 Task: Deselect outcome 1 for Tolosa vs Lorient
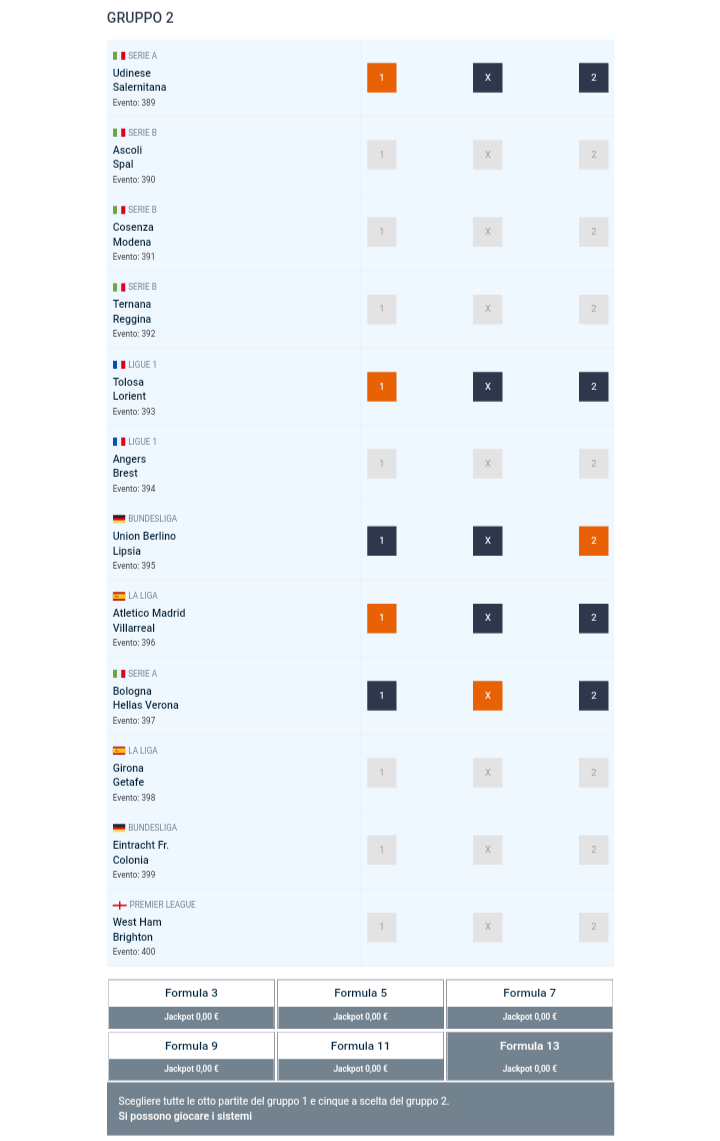click(382, 387)
